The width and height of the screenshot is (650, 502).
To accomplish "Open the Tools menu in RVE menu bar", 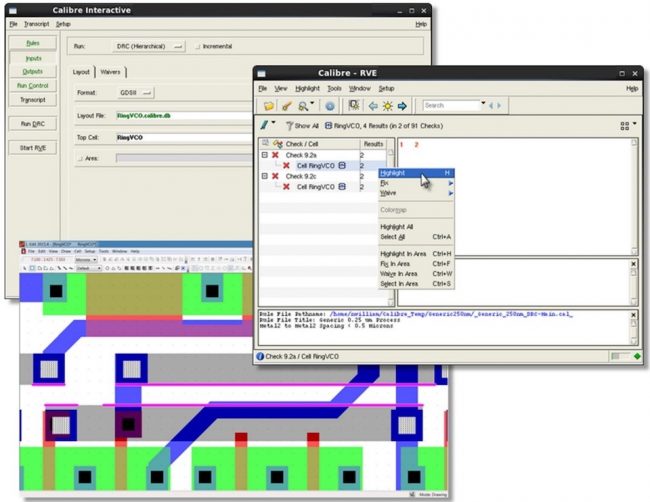I will click(334, 88).
